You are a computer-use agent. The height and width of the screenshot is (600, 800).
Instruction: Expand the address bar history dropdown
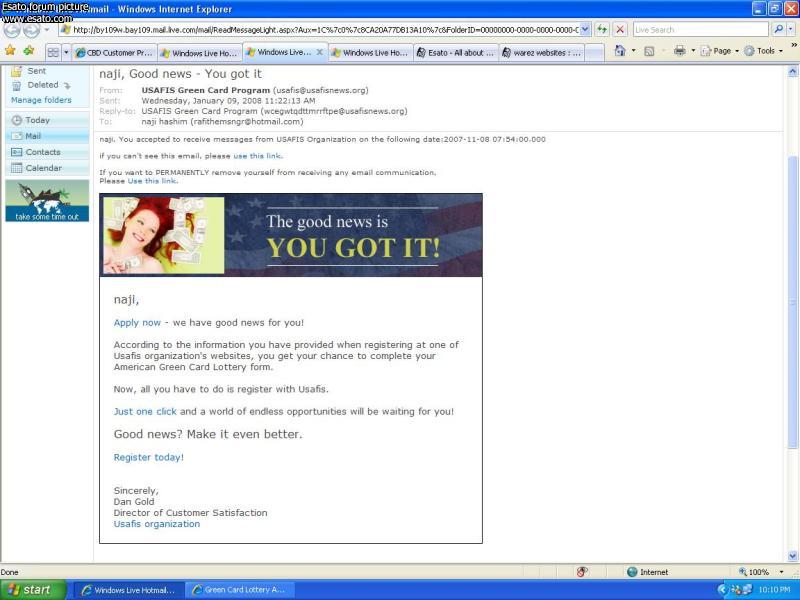click(585, 30)
